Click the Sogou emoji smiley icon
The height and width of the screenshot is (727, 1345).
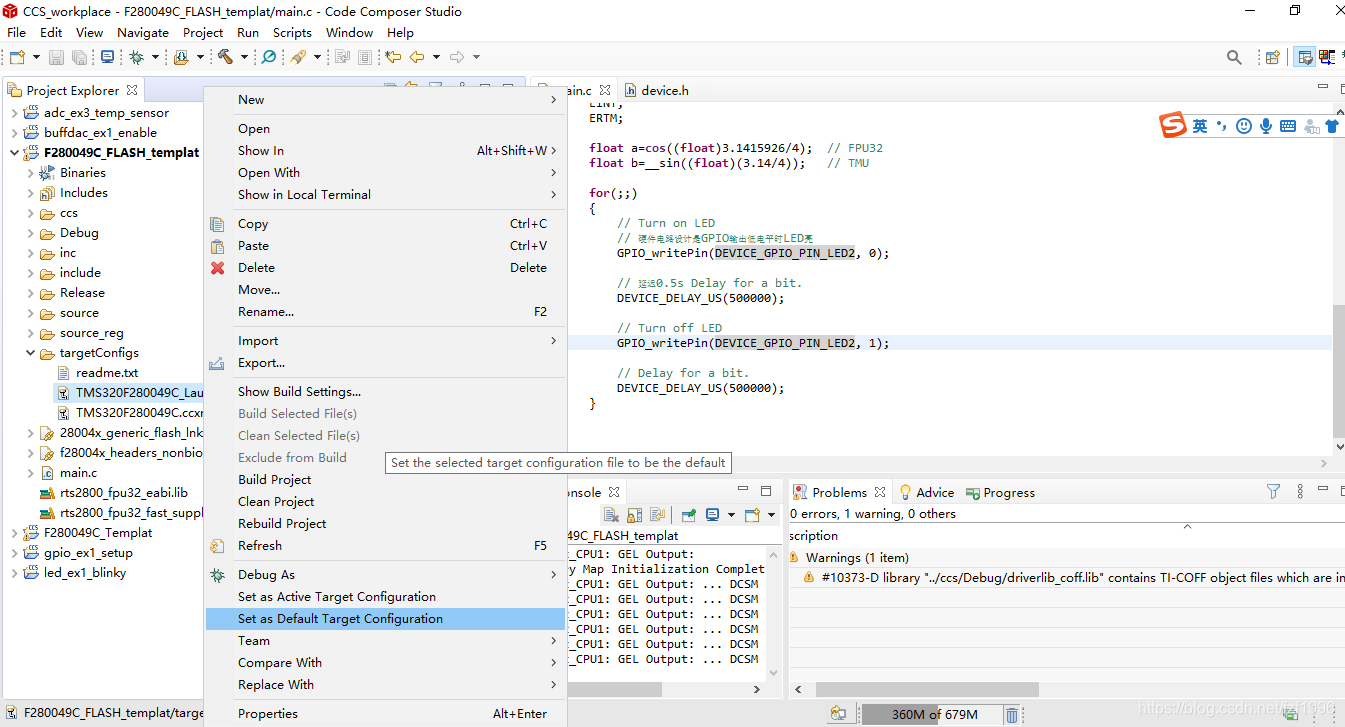click(x=1244, y=126)
